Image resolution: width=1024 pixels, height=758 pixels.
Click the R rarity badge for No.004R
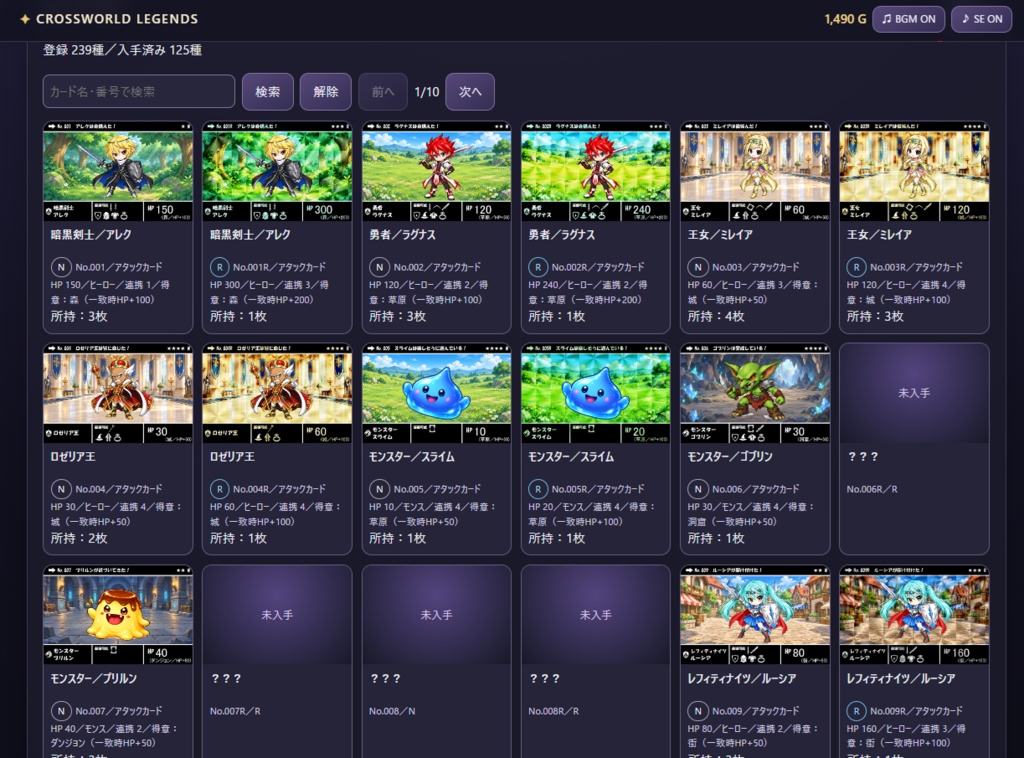(219, 489)
